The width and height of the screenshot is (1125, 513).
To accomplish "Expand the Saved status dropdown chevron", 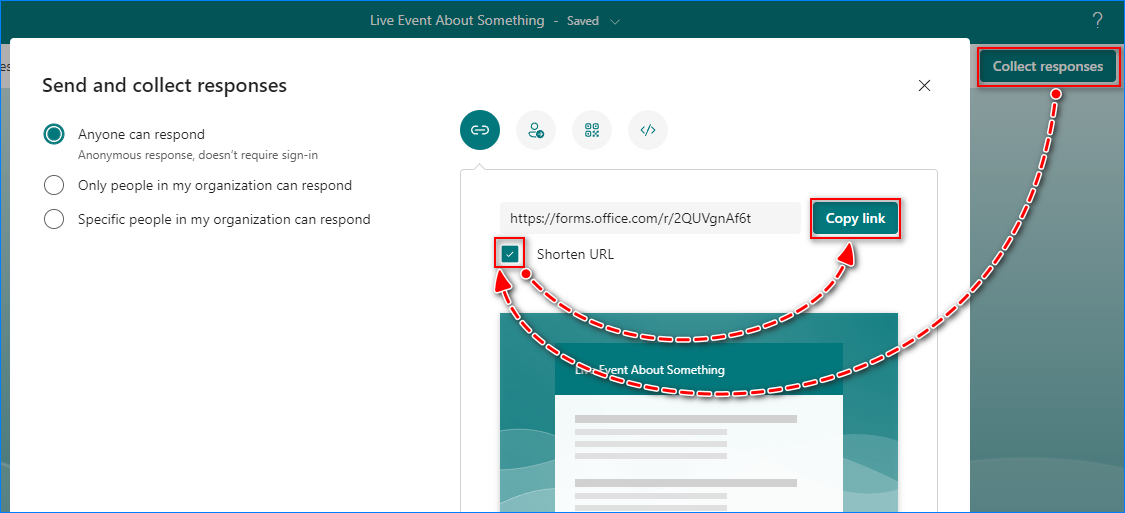I will [x=615, y=22].
